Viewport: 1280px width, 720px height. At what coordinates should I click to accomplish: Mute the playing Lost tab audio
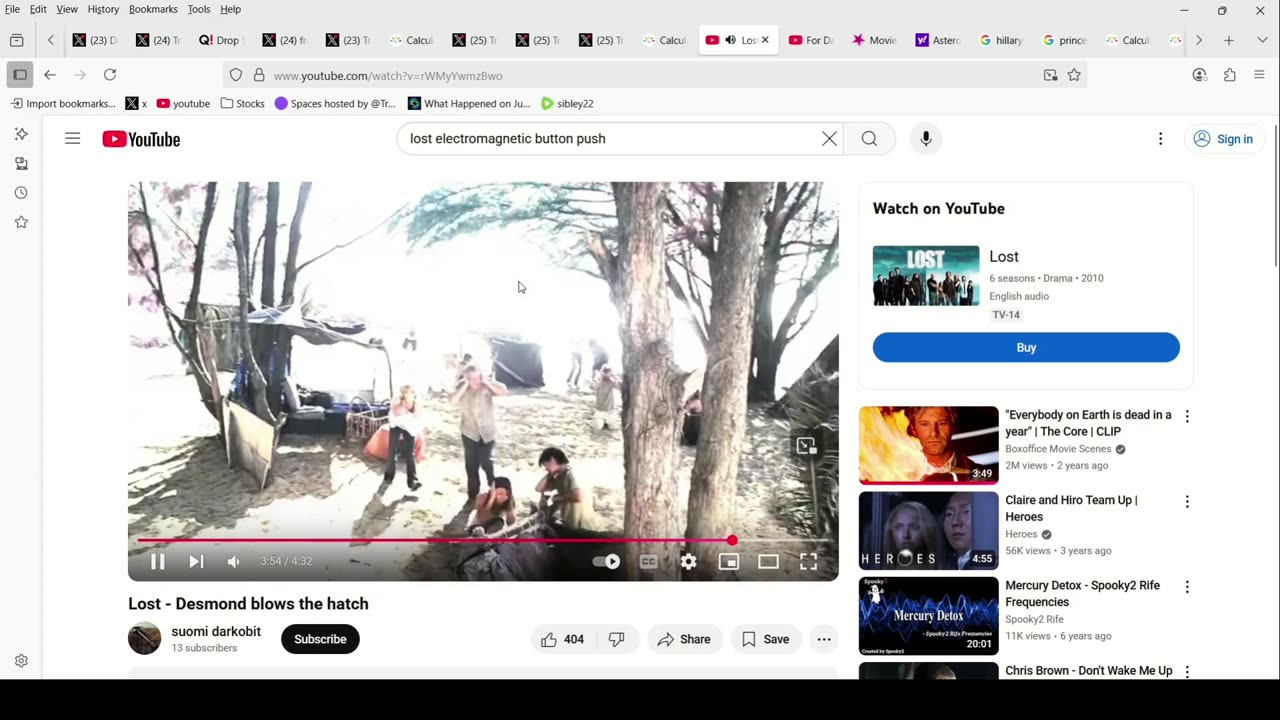[731, 40]
